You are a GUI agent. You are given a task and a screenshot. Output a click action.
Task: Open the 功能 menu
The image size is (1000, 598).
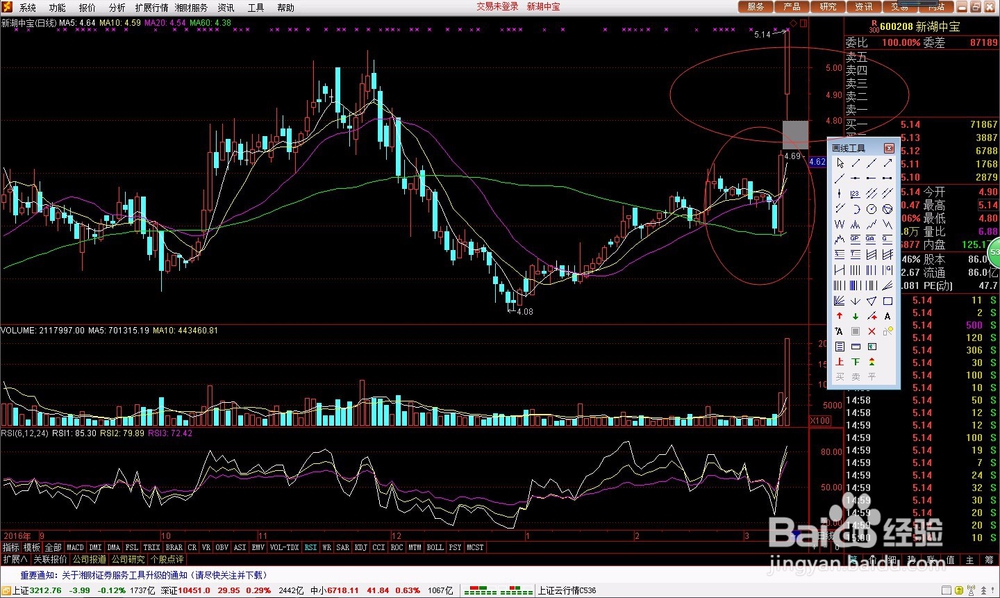click(57, 8)
